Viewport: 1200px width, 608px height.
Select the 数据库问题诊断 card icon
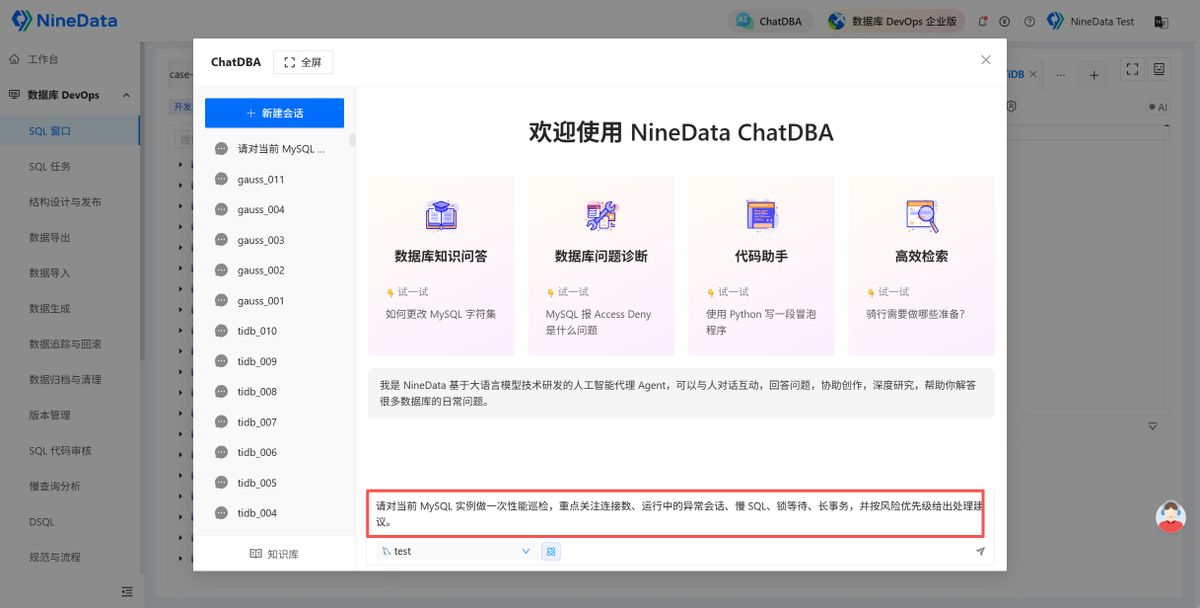point(601,215)
